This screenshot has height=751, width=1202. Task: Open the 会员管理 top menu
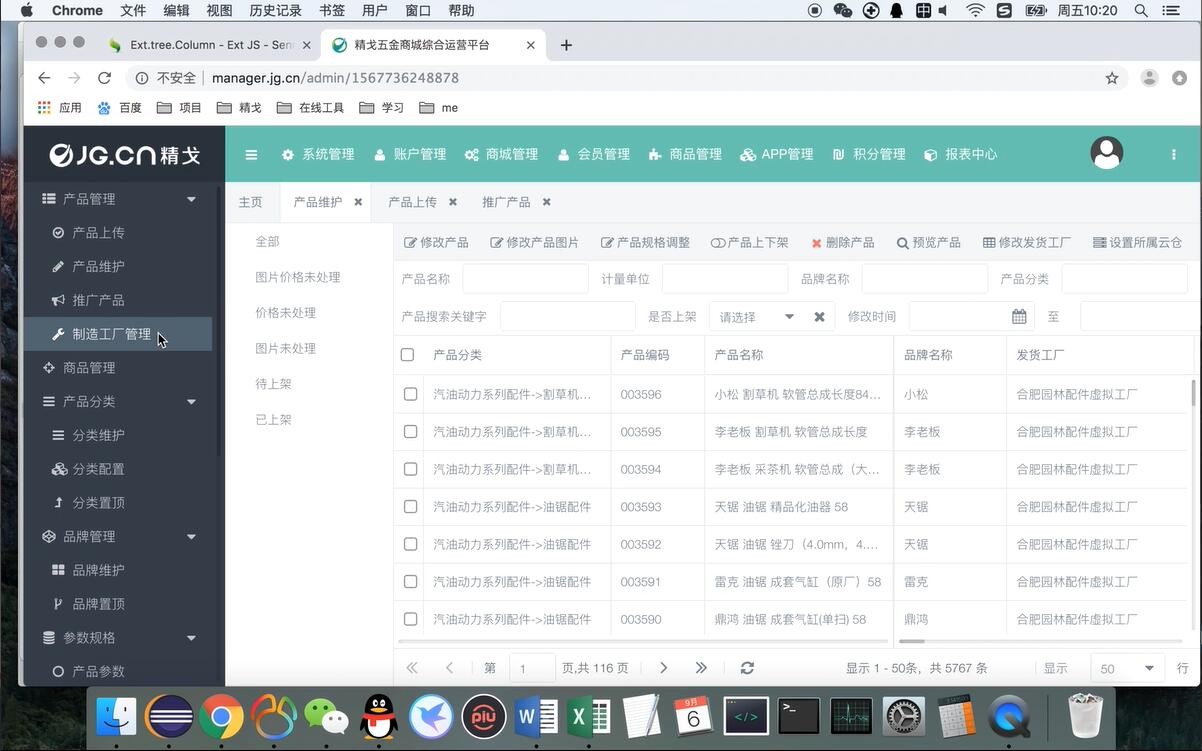(x=594, y=154)
